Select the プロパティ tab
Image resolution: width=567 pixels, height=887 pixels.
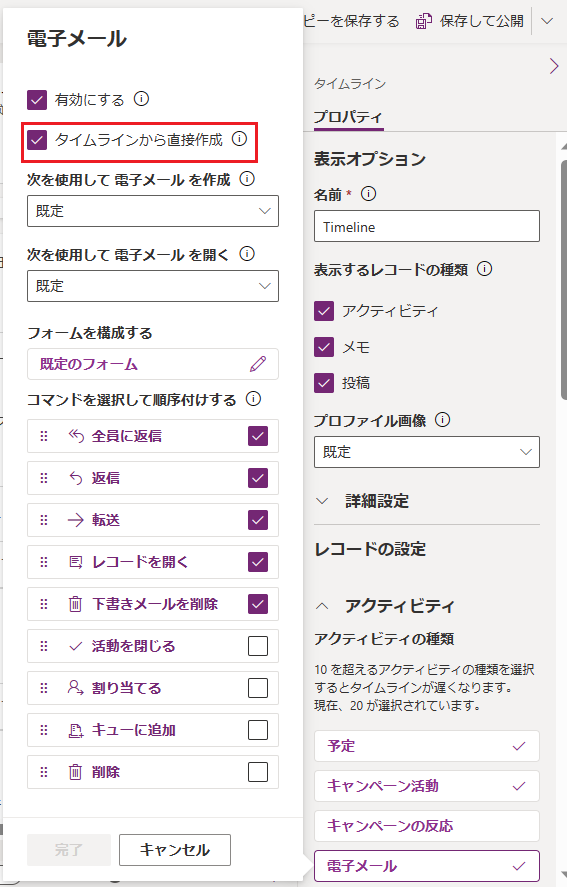coord(349,117)
